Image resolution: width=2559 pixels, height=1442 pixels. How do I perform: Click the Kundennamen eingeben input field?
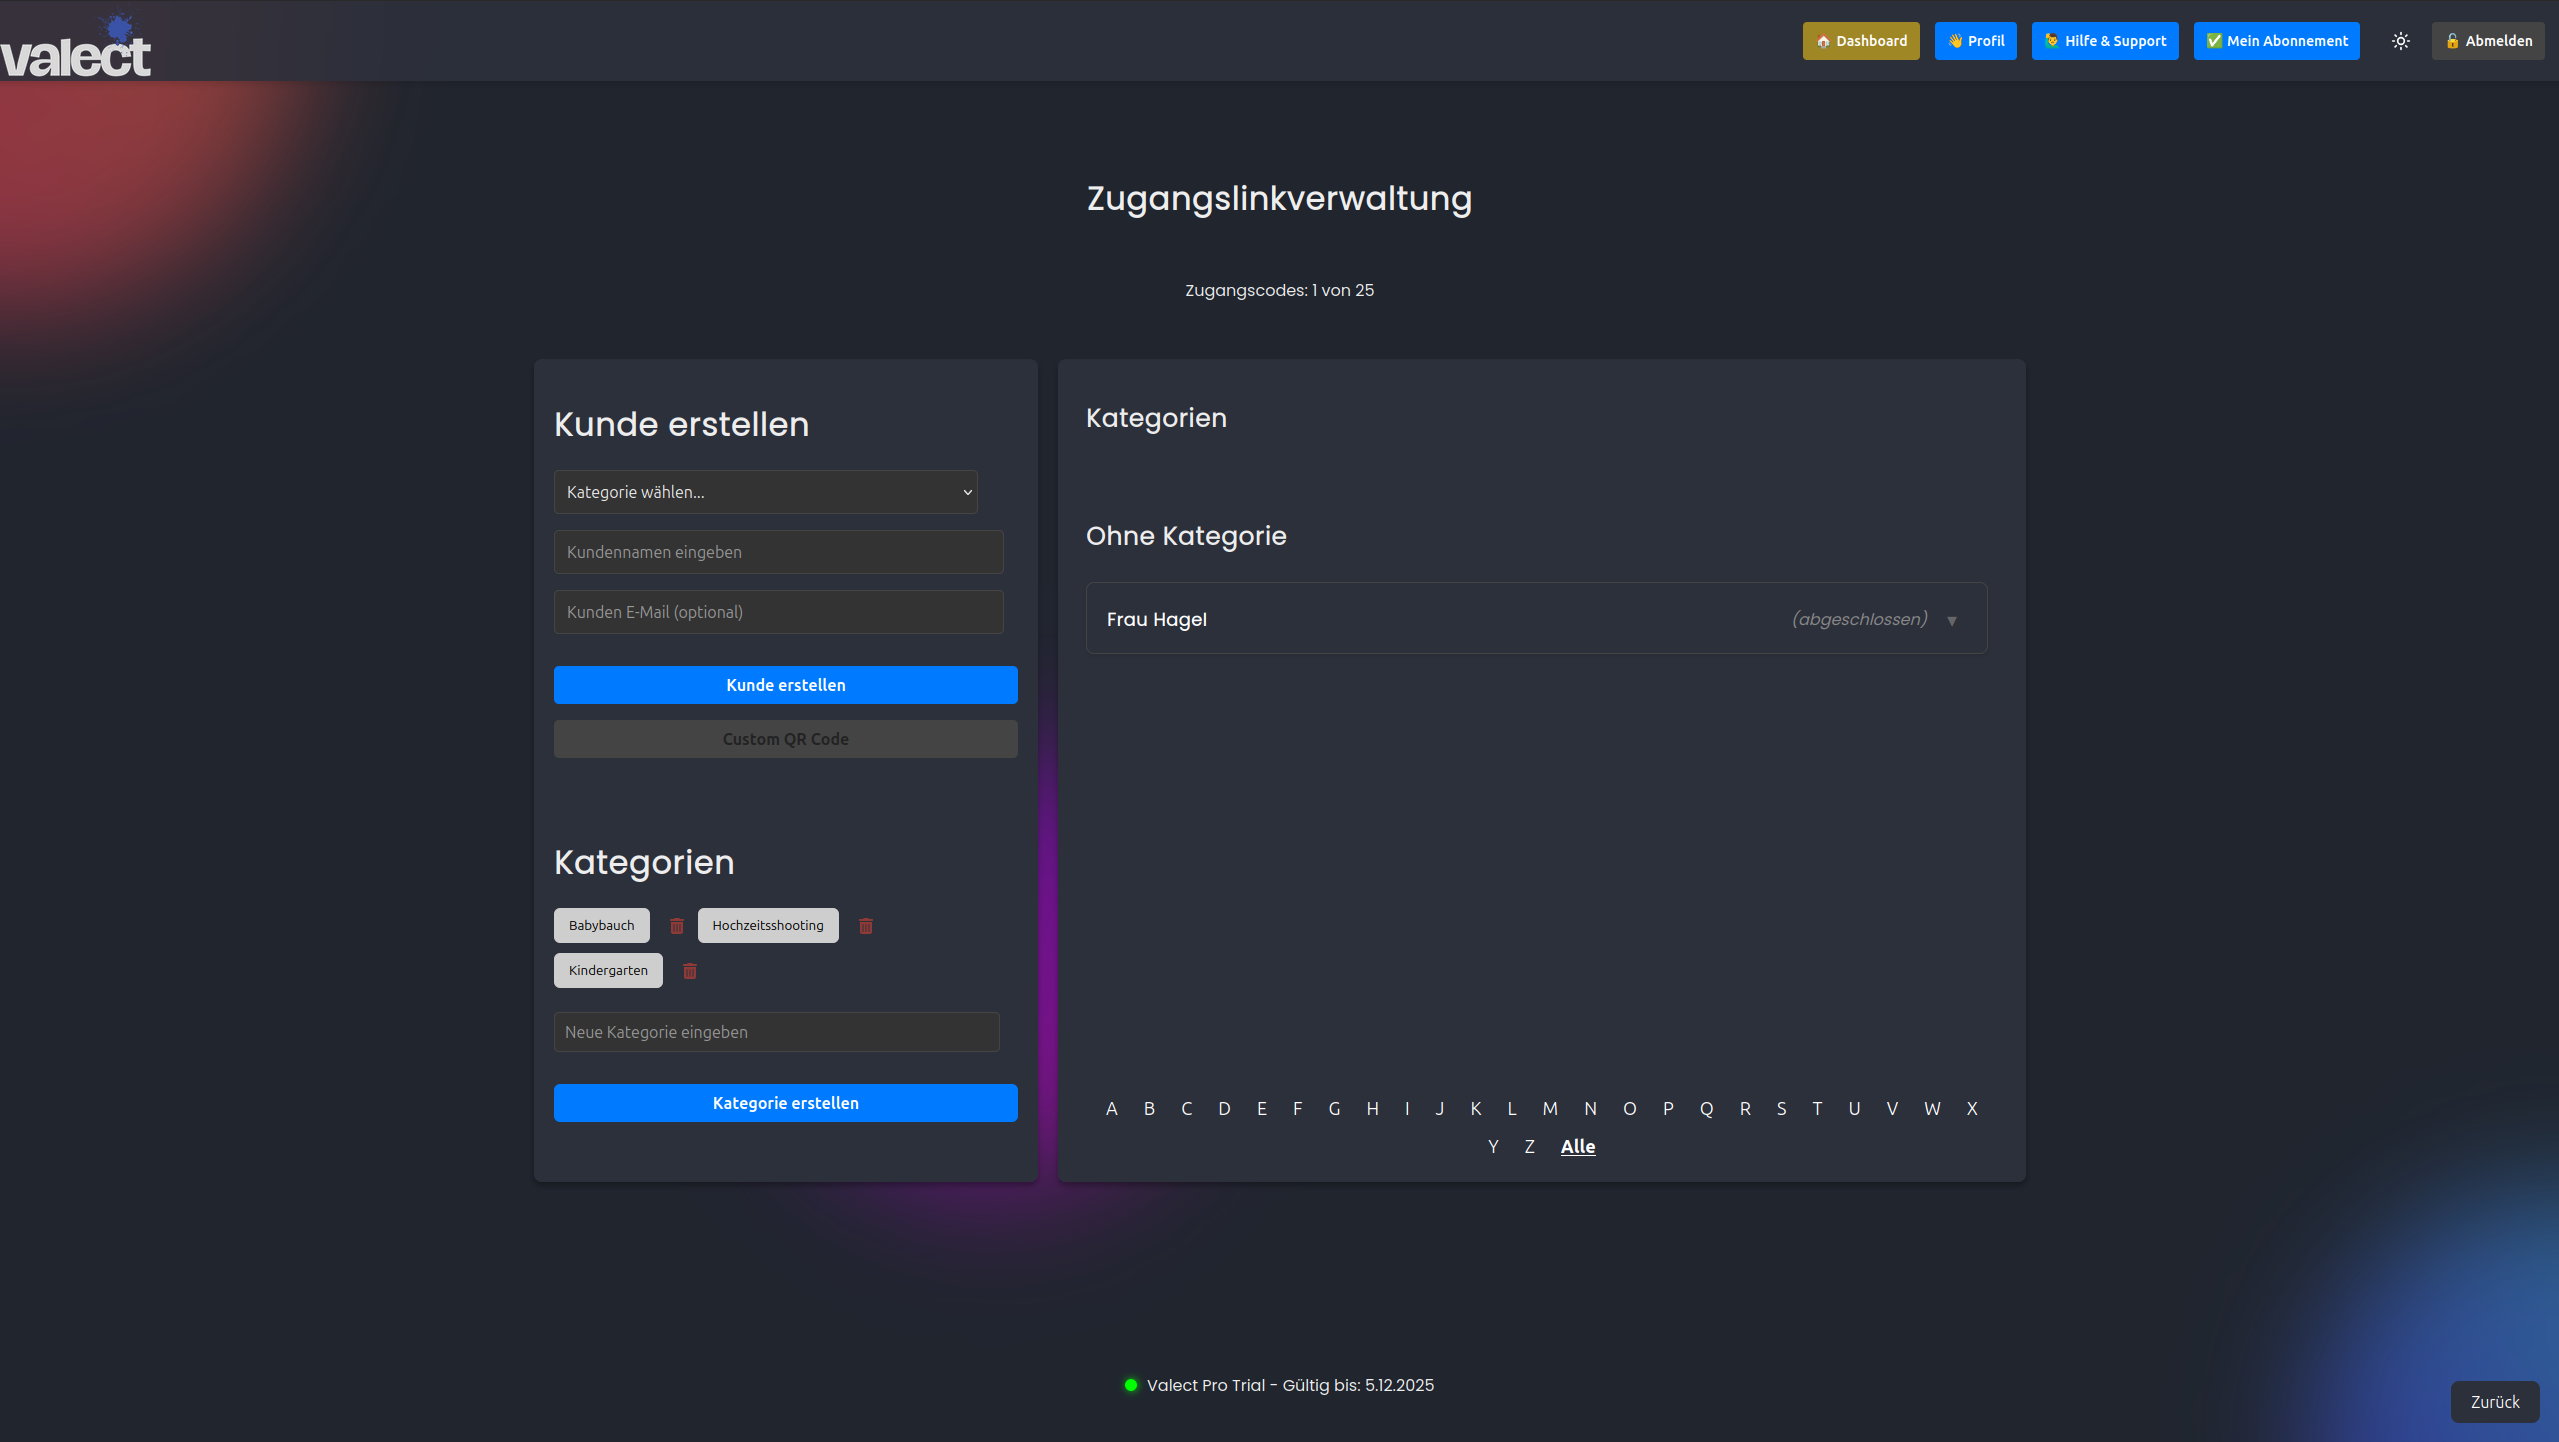[x=778, y=551]
